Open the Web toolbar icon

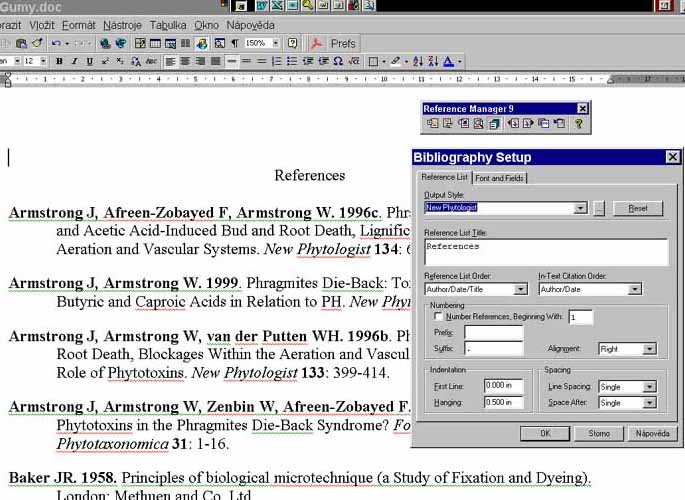click(x=121, y=43)
